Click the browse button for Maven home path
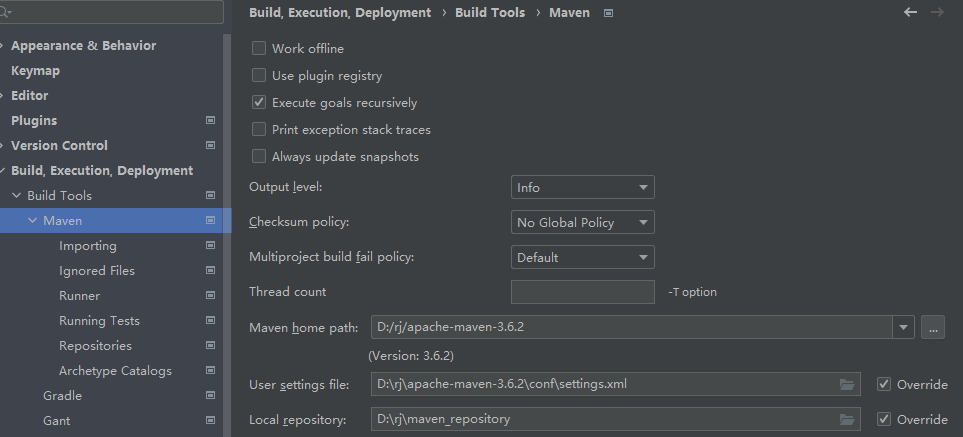The width and height of the screenshot is (963, 437). (933, 327)
